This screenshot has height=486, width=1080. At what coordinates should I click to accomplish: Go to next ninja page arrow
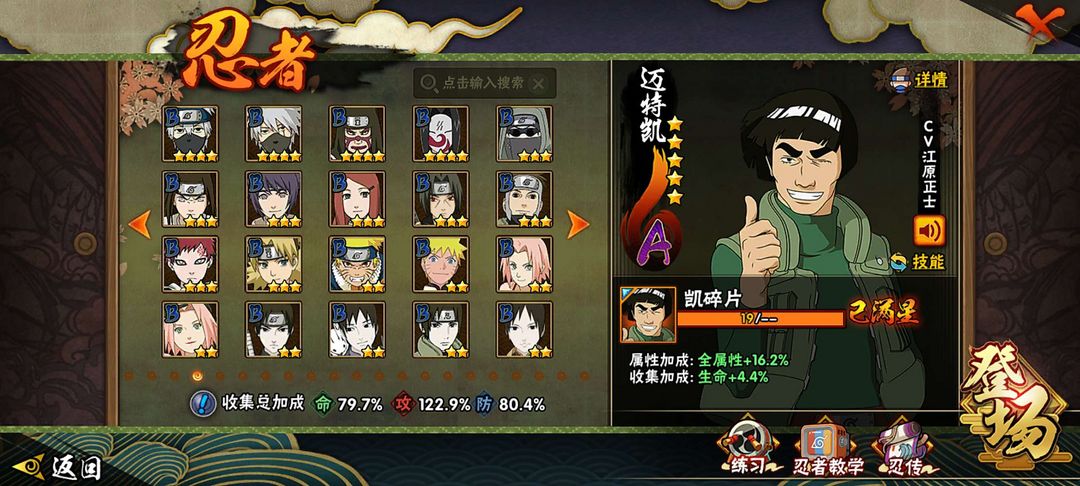click(x=578, y=224)
